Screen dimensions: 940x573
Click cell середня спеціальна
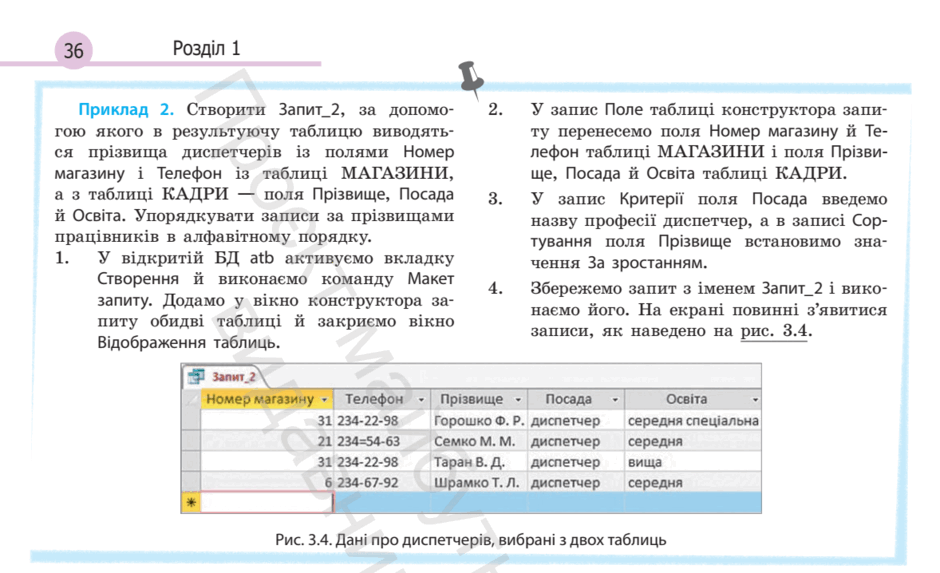click(693, 420)
